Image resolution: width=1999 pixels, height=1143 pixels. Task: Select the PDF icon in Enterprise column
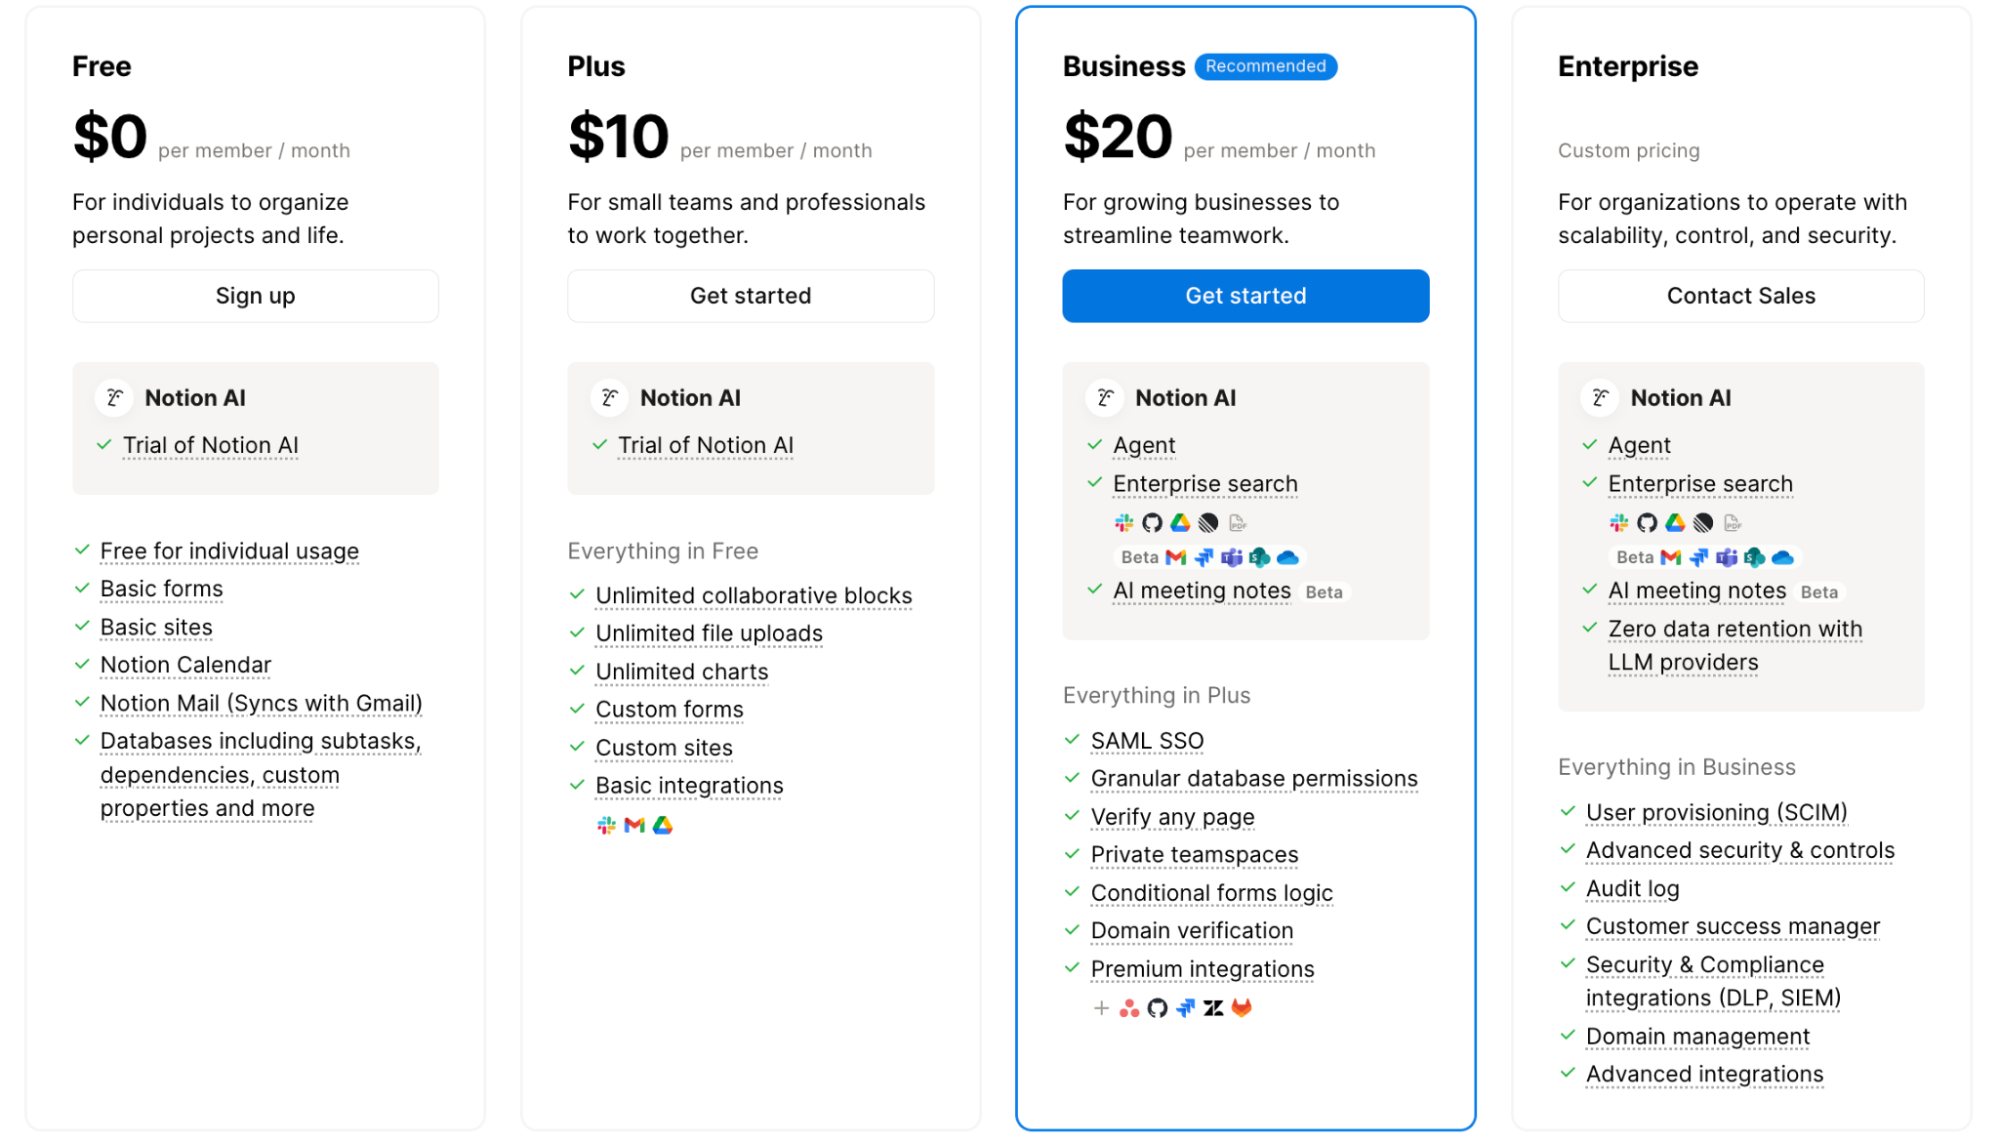[1733, 522]
